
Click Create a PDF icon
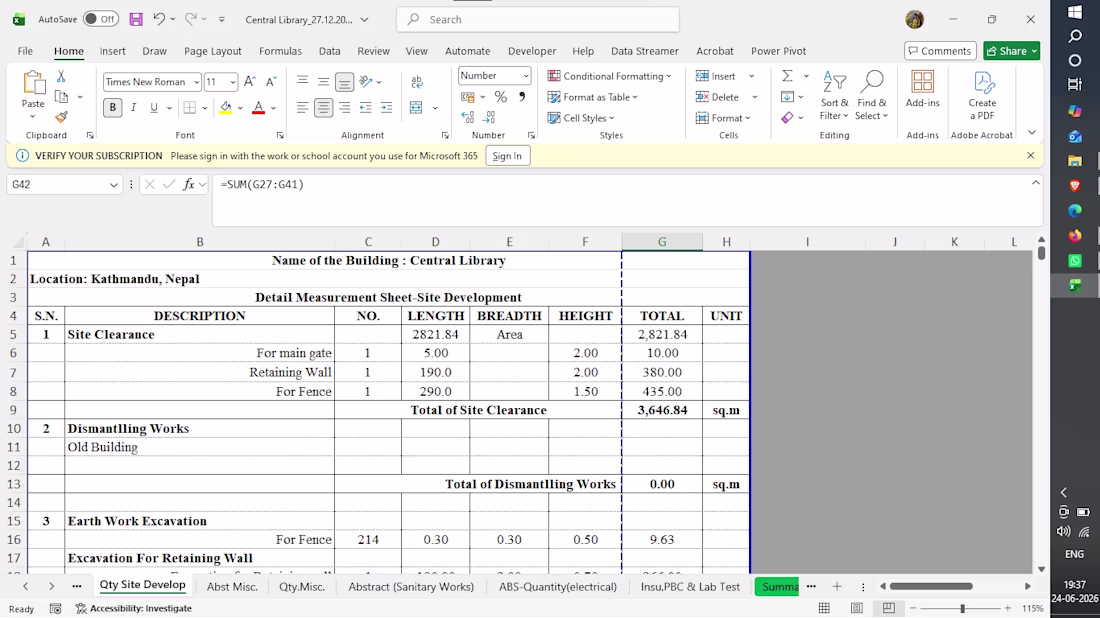coord(982,95)
